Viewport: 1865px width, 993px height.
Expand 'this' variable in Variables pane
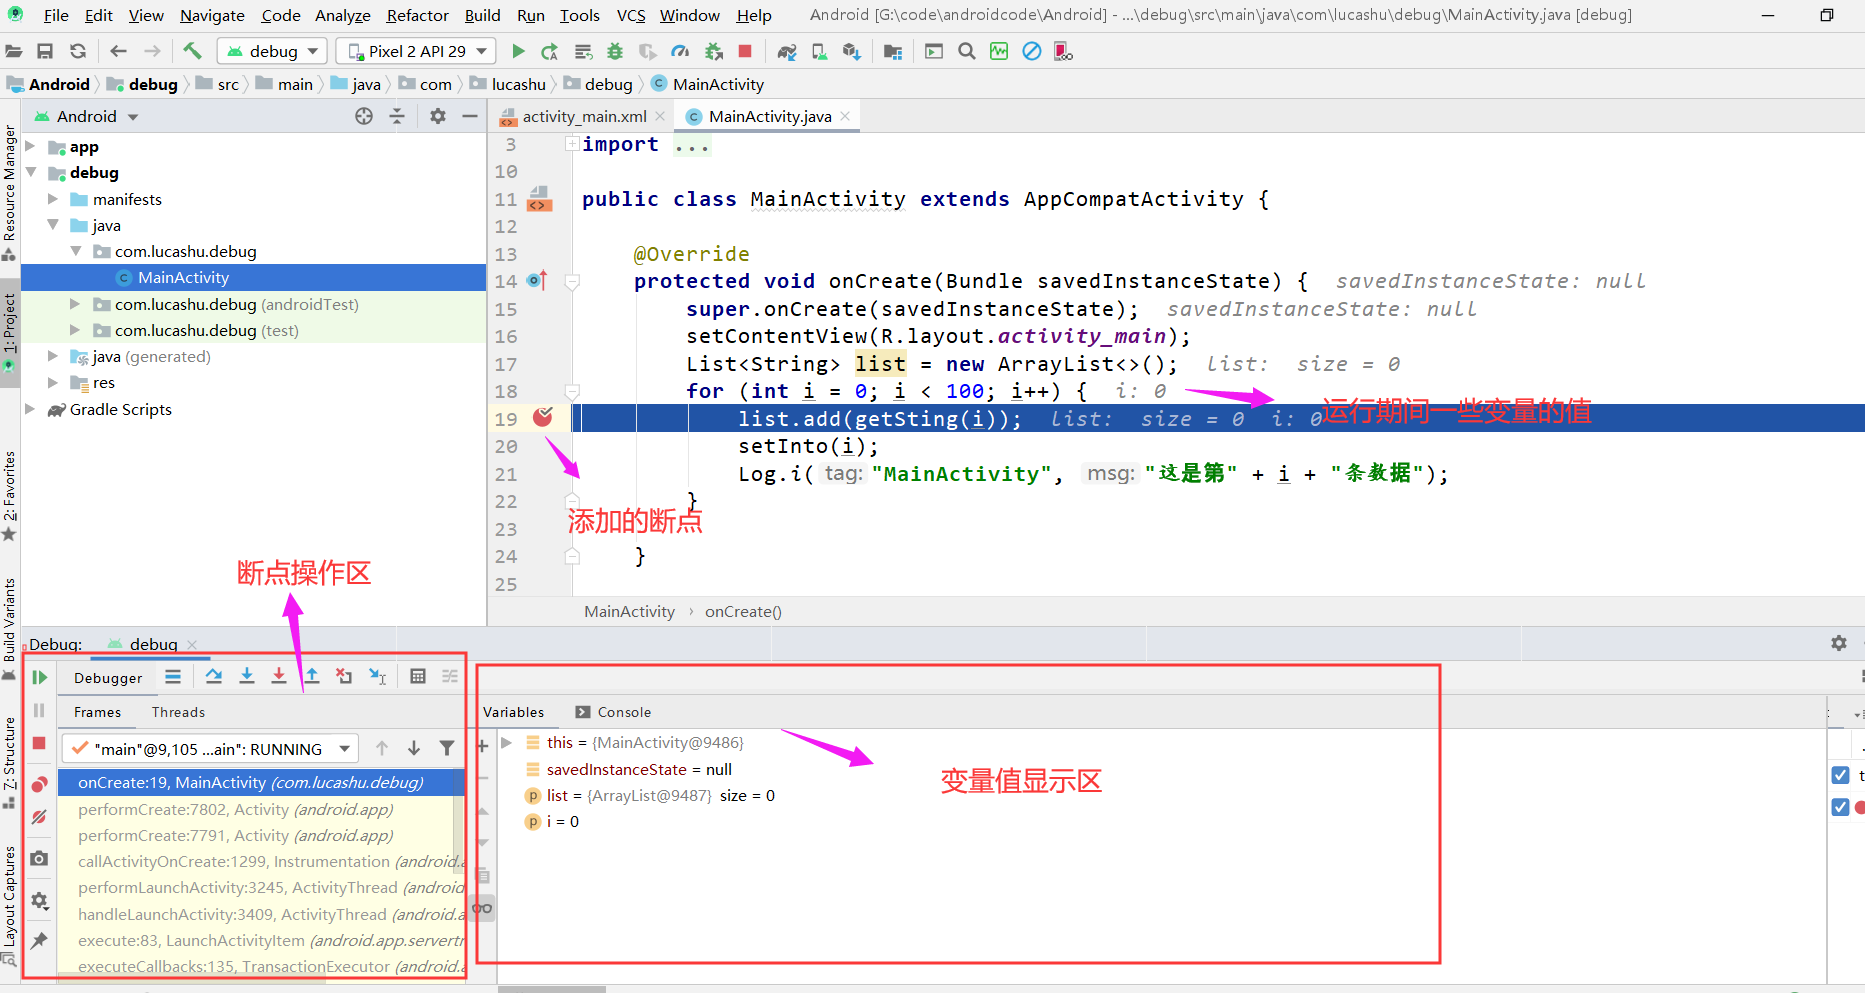(x=507, y=742)
